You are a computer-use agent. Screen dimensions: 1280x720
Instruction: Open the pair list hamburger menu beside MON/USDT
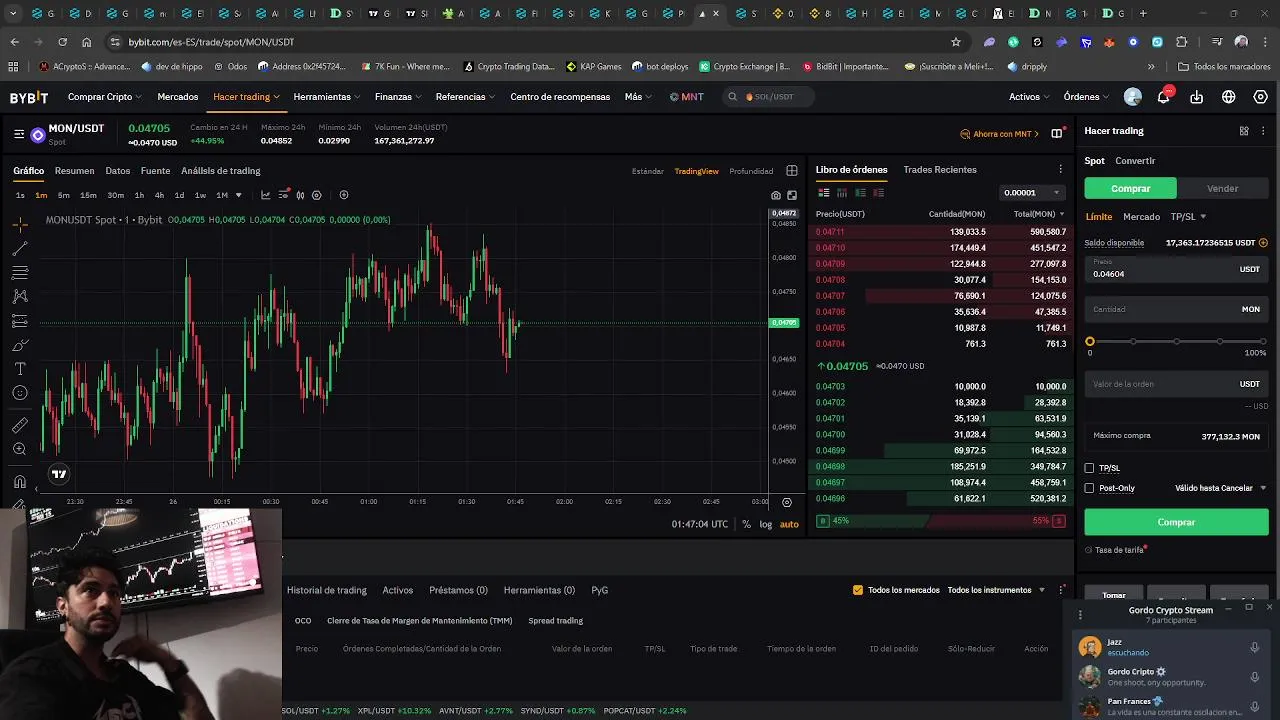pyautogui.click(x=19, y=134)
